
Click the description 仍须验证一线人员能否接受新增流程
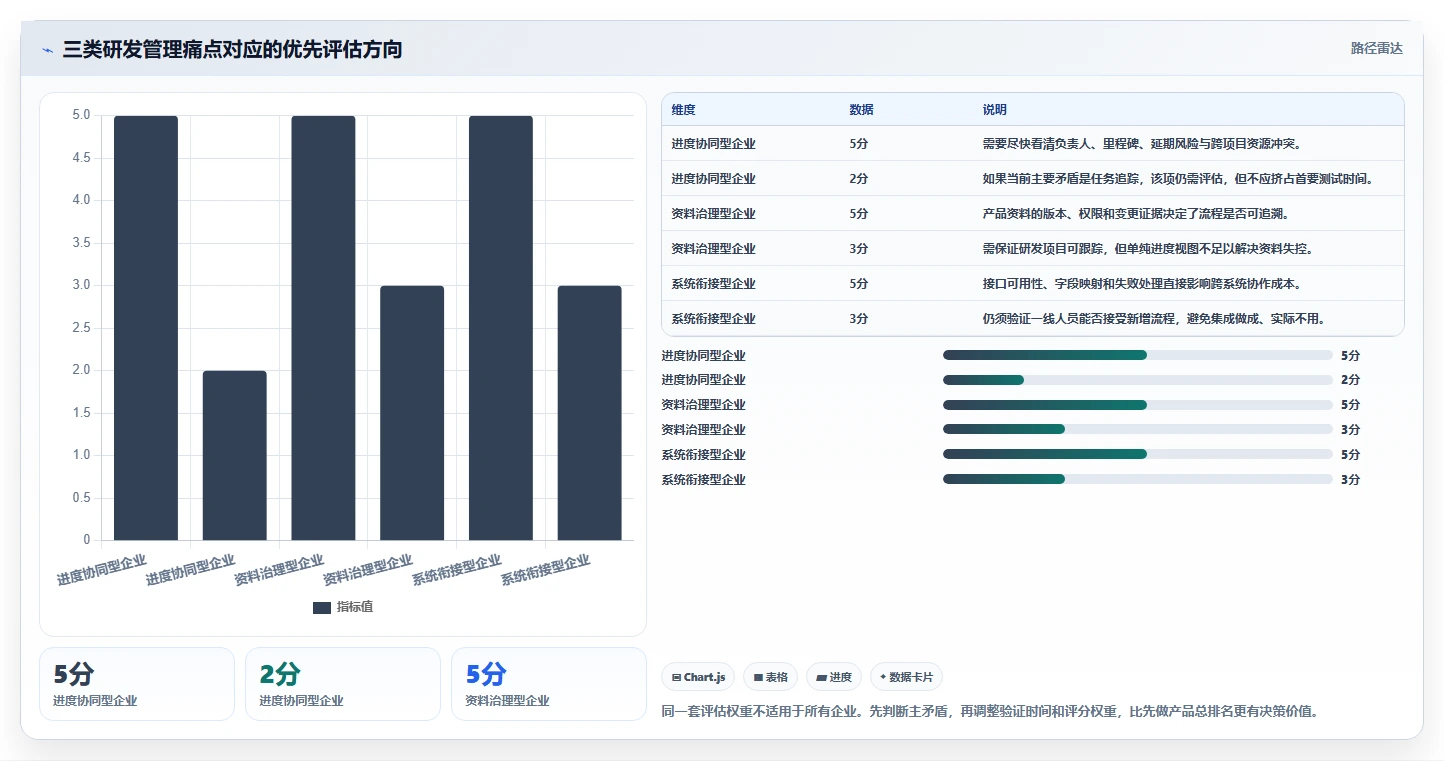pos(1154,319)
